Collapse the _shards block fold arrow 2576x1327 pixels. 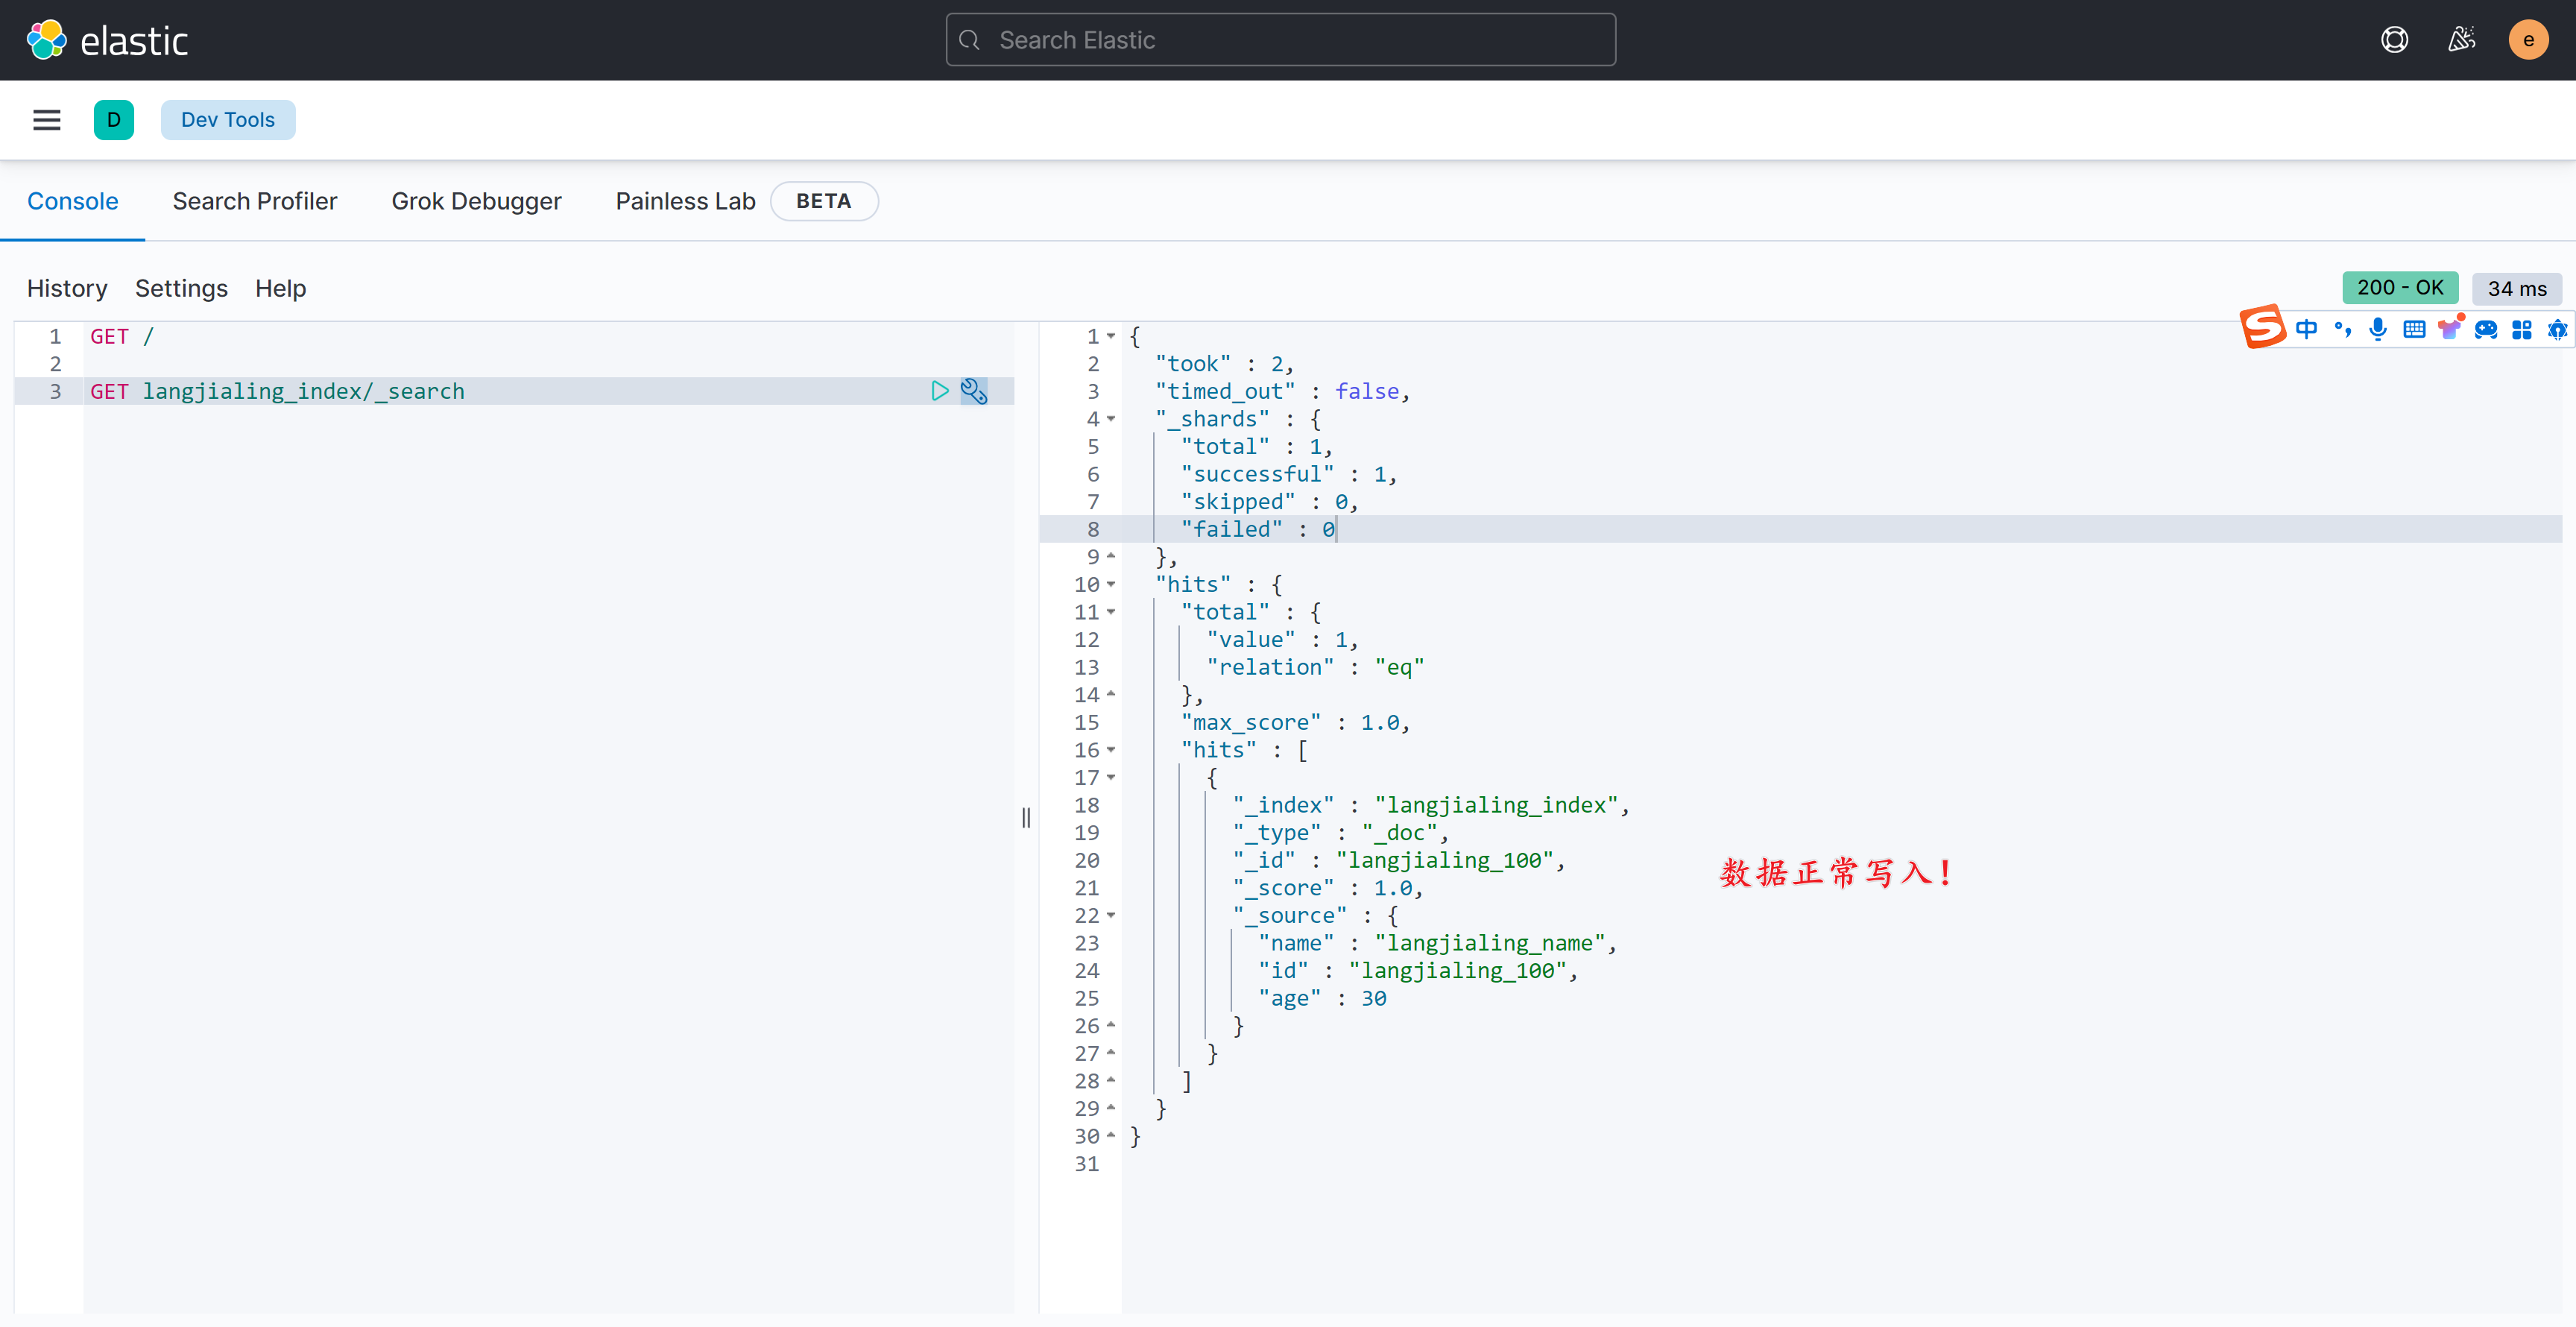[1111, 419]
